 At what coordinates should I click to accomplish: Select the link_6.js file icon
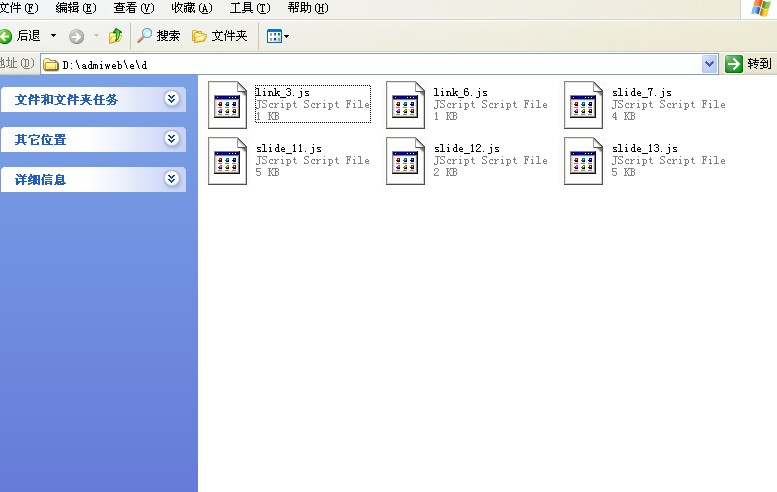[x=405, y=104]
